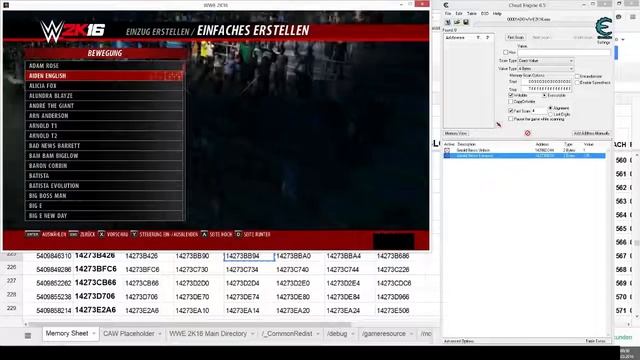
Task: Enable Pause the game while scanning
Action: (511, 119)
